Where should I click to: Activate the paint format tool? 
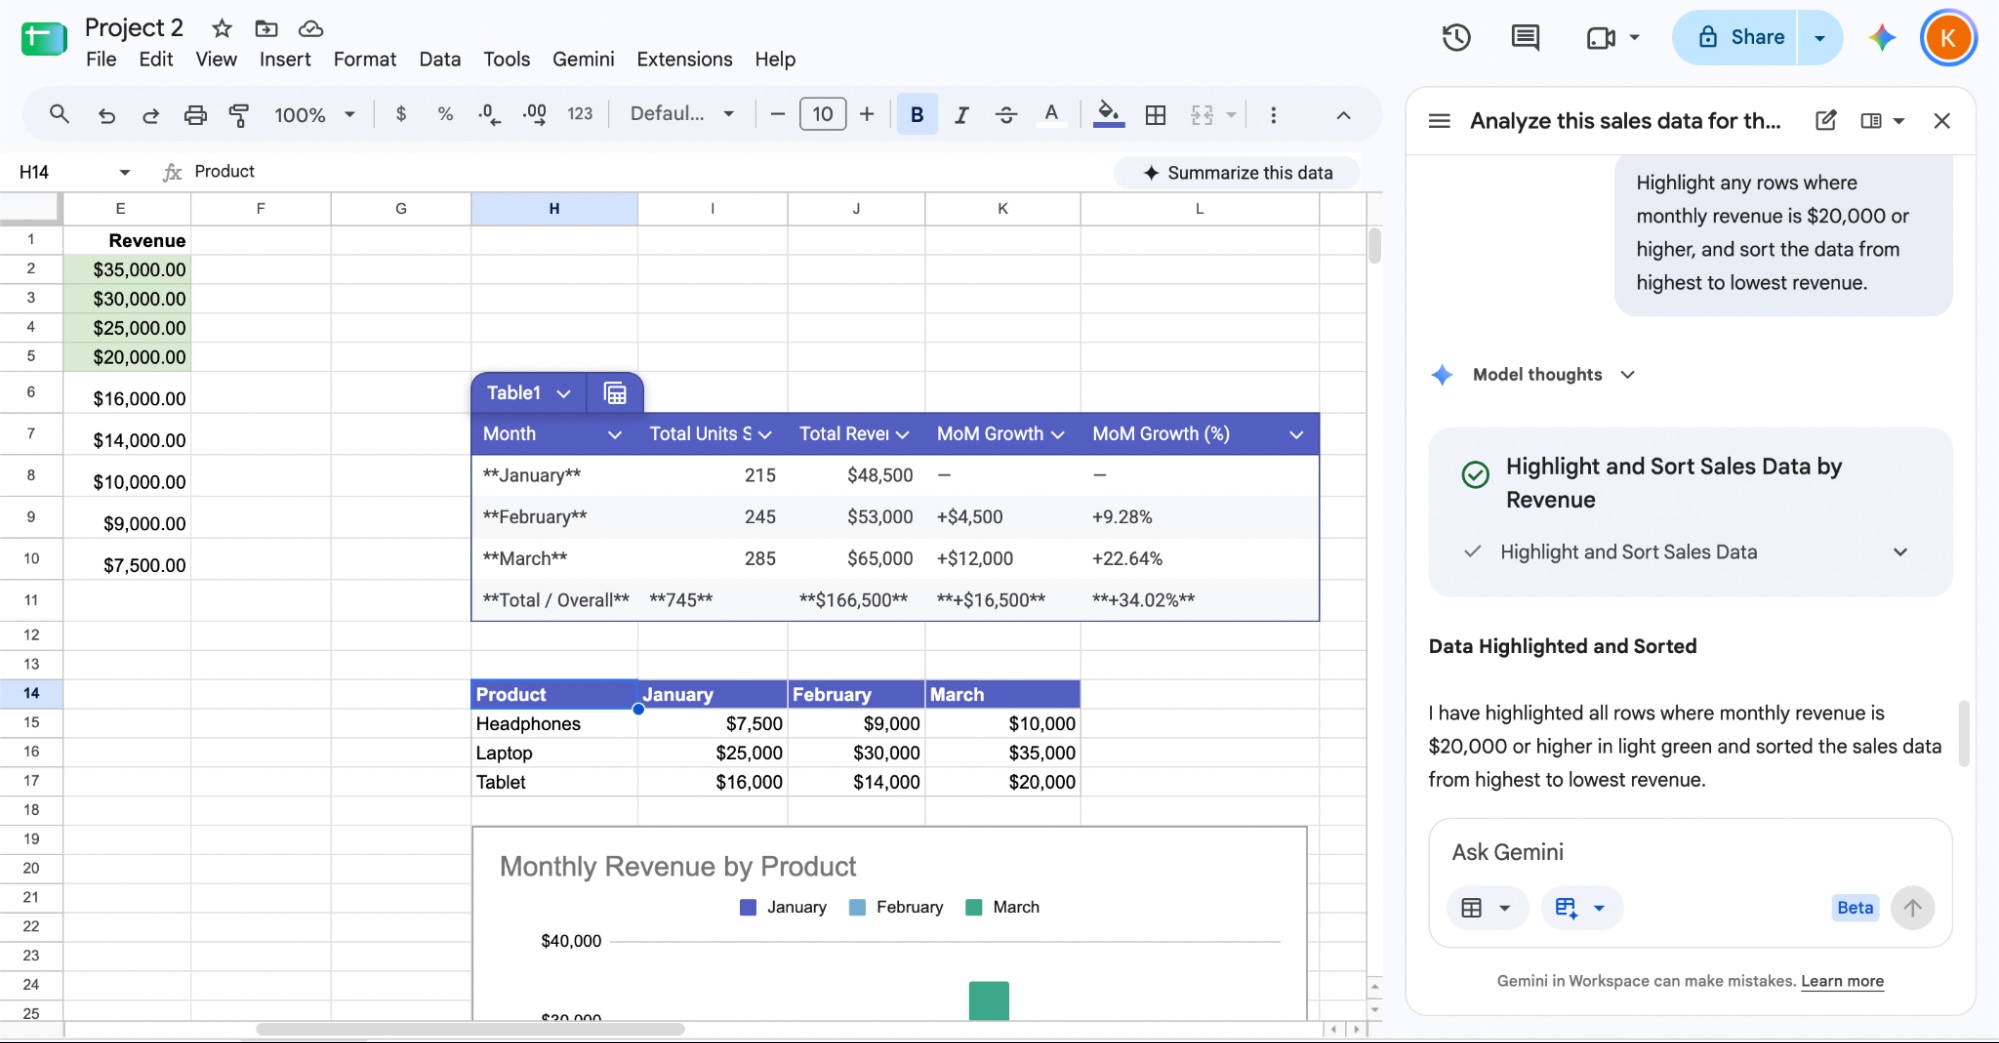(x=239, y=115)
